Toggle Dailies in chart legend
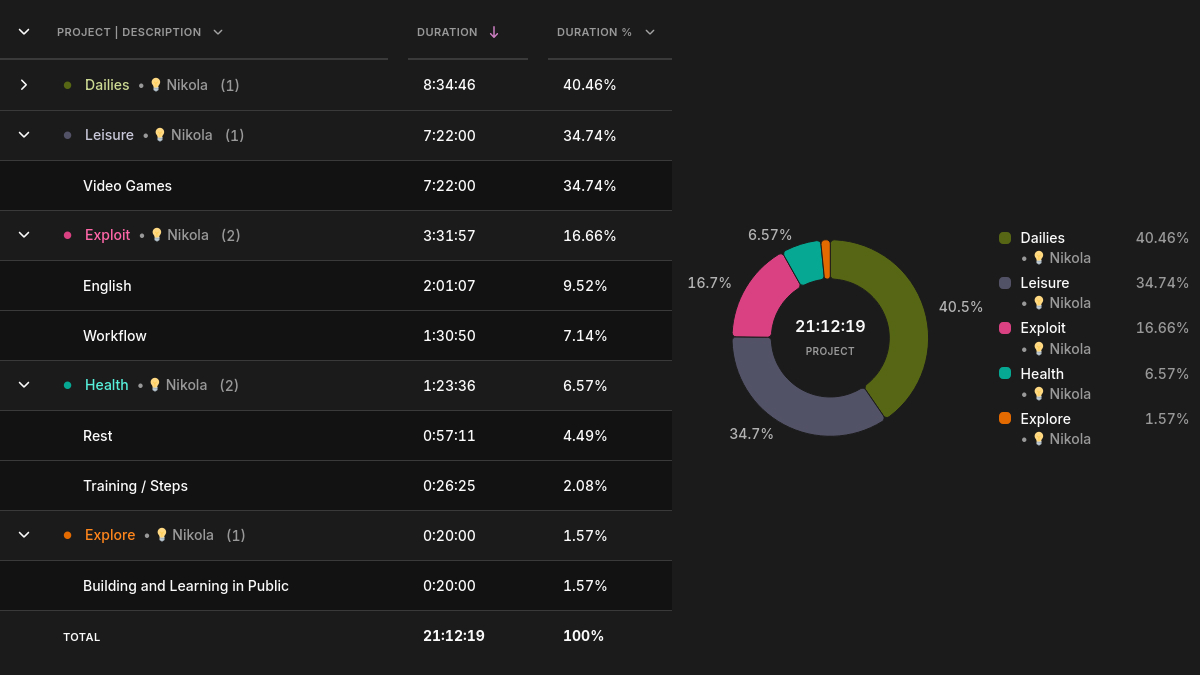Screen dimensions: 1200x675 pos(1042,238)
